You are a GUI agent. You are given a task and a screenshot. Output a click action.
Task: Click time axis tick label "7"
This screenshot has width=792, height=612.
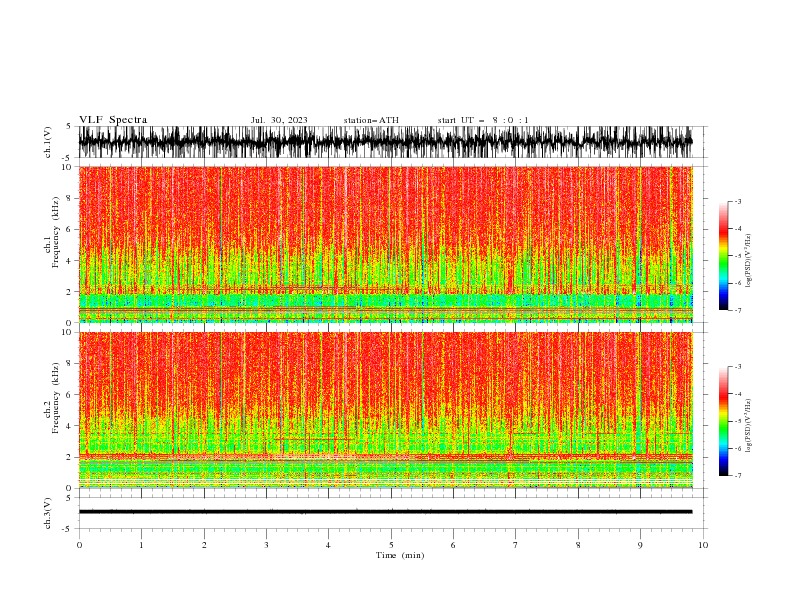[515, 545]
